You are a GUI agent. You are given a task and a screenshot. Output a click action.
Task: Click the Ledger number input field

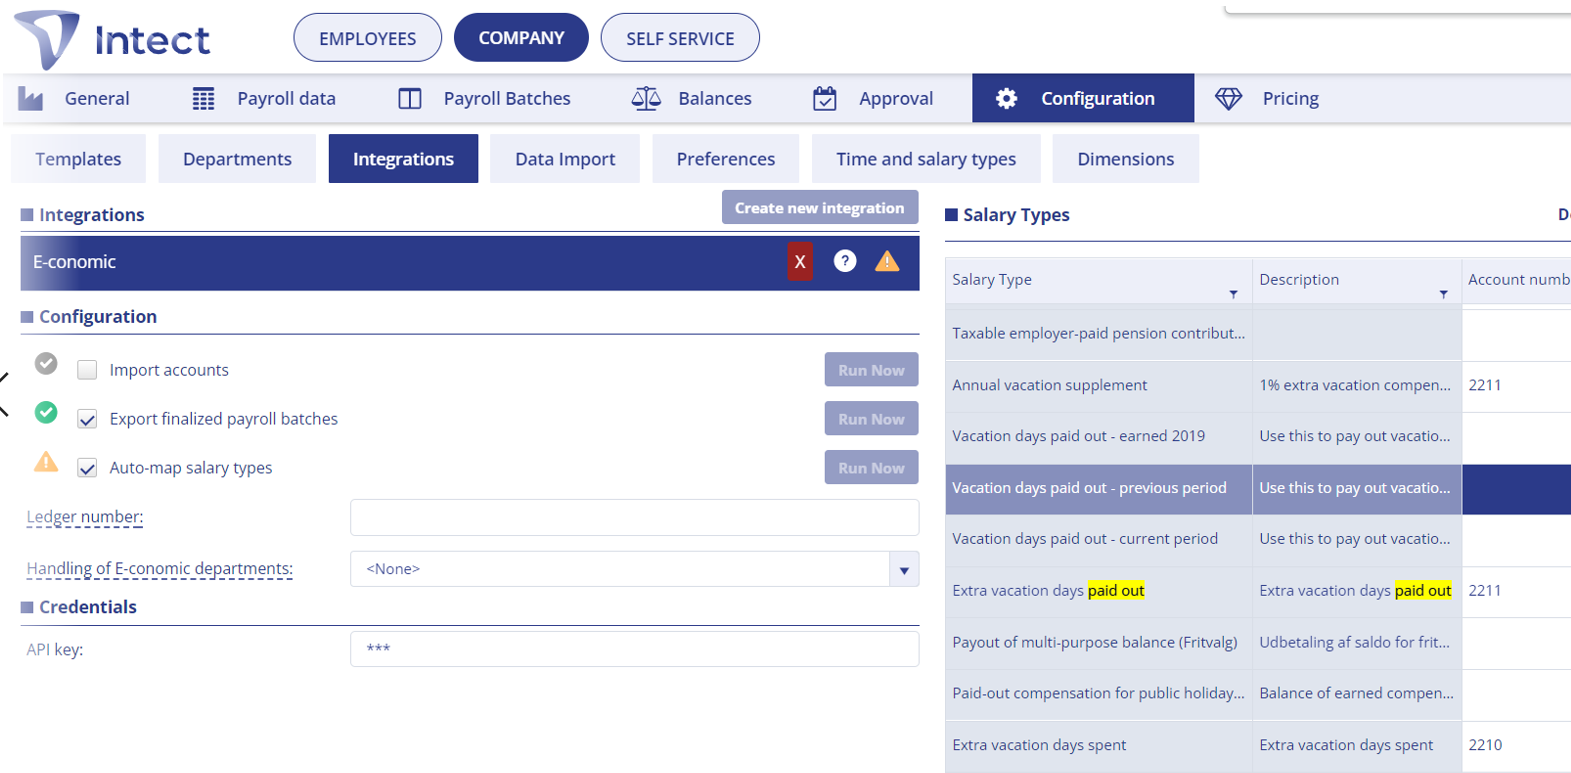click(x=634, y=518)
